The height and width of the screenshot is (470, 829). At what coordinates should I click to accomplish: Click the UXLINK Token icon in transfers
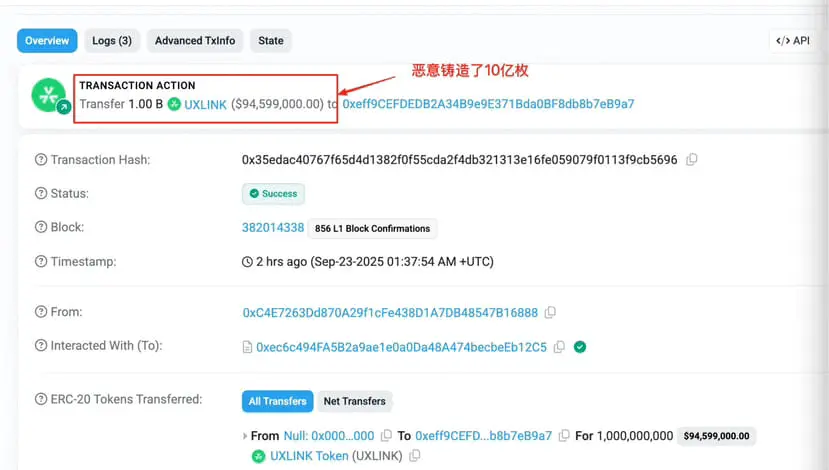(x=259, y=456)
